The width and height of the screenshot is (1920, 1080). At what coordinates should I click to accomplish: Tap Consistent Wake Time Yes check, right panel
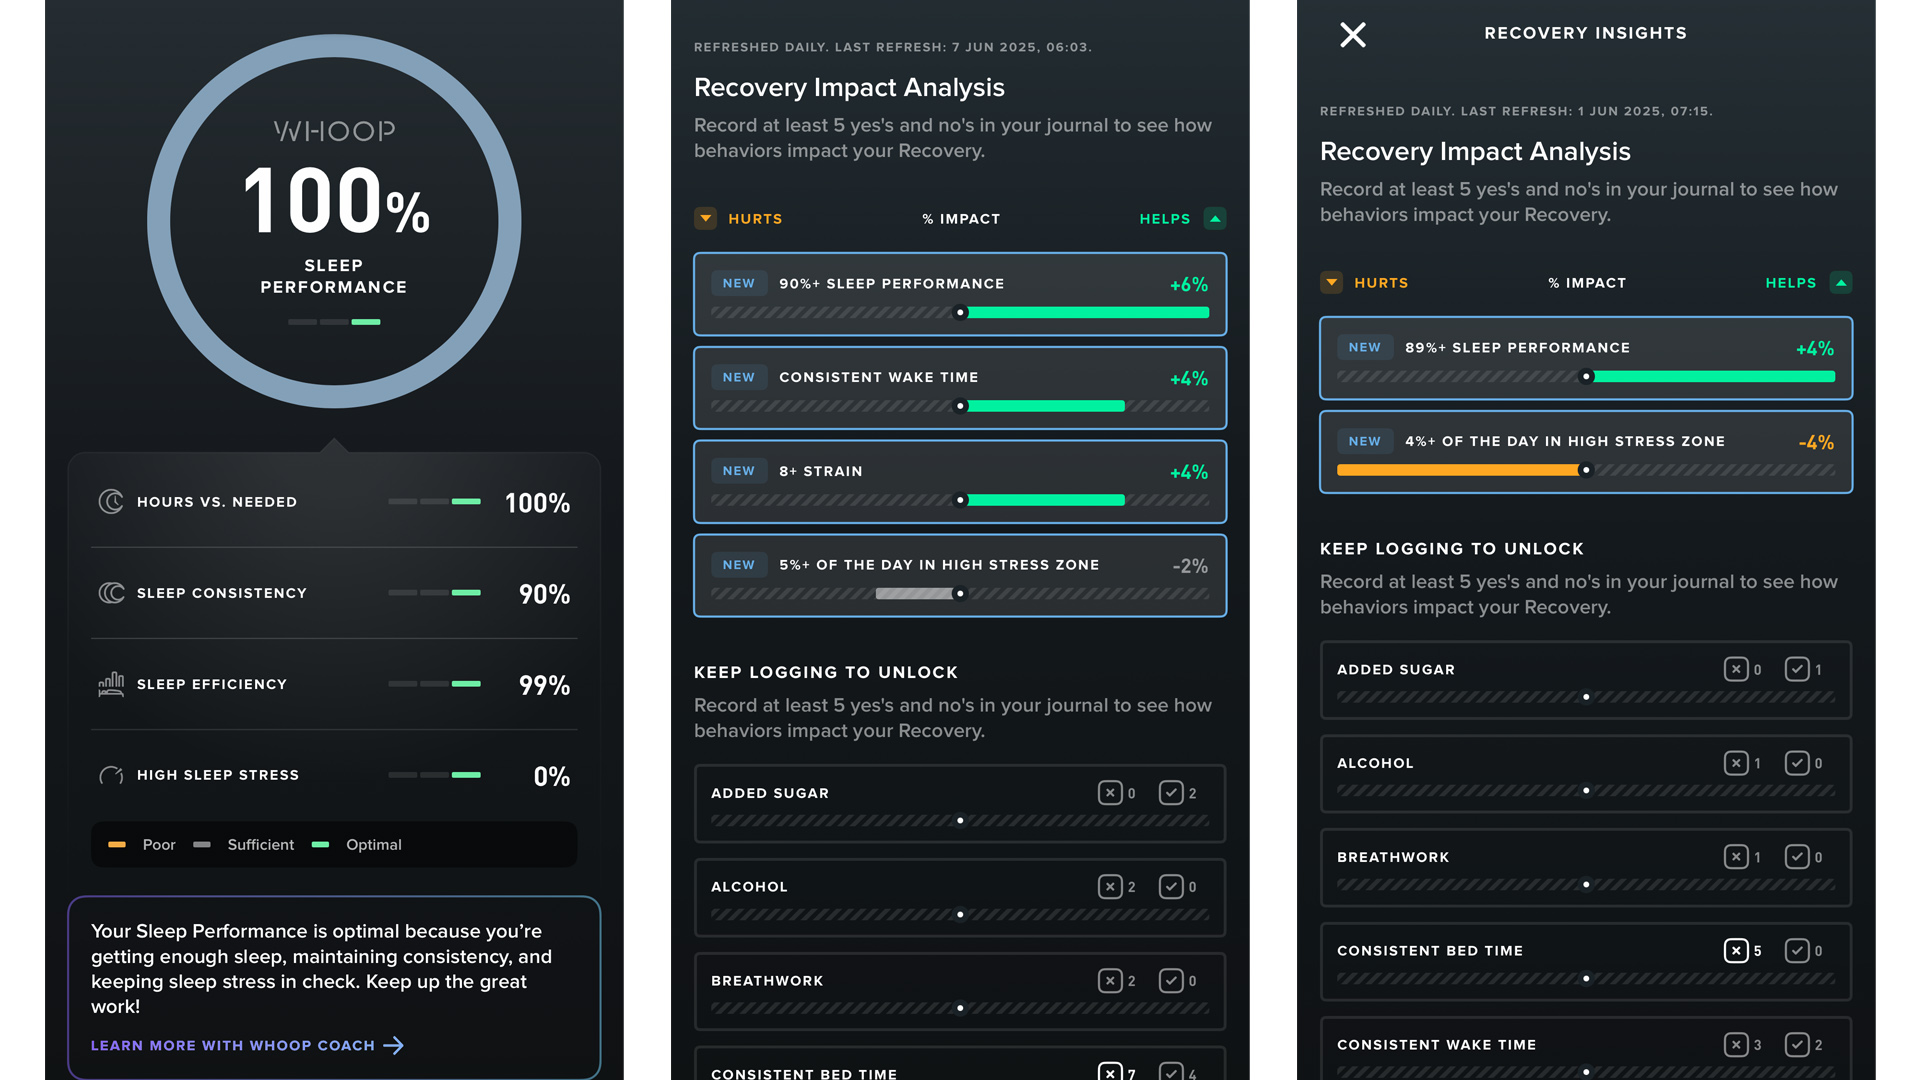[1797, 1044]
